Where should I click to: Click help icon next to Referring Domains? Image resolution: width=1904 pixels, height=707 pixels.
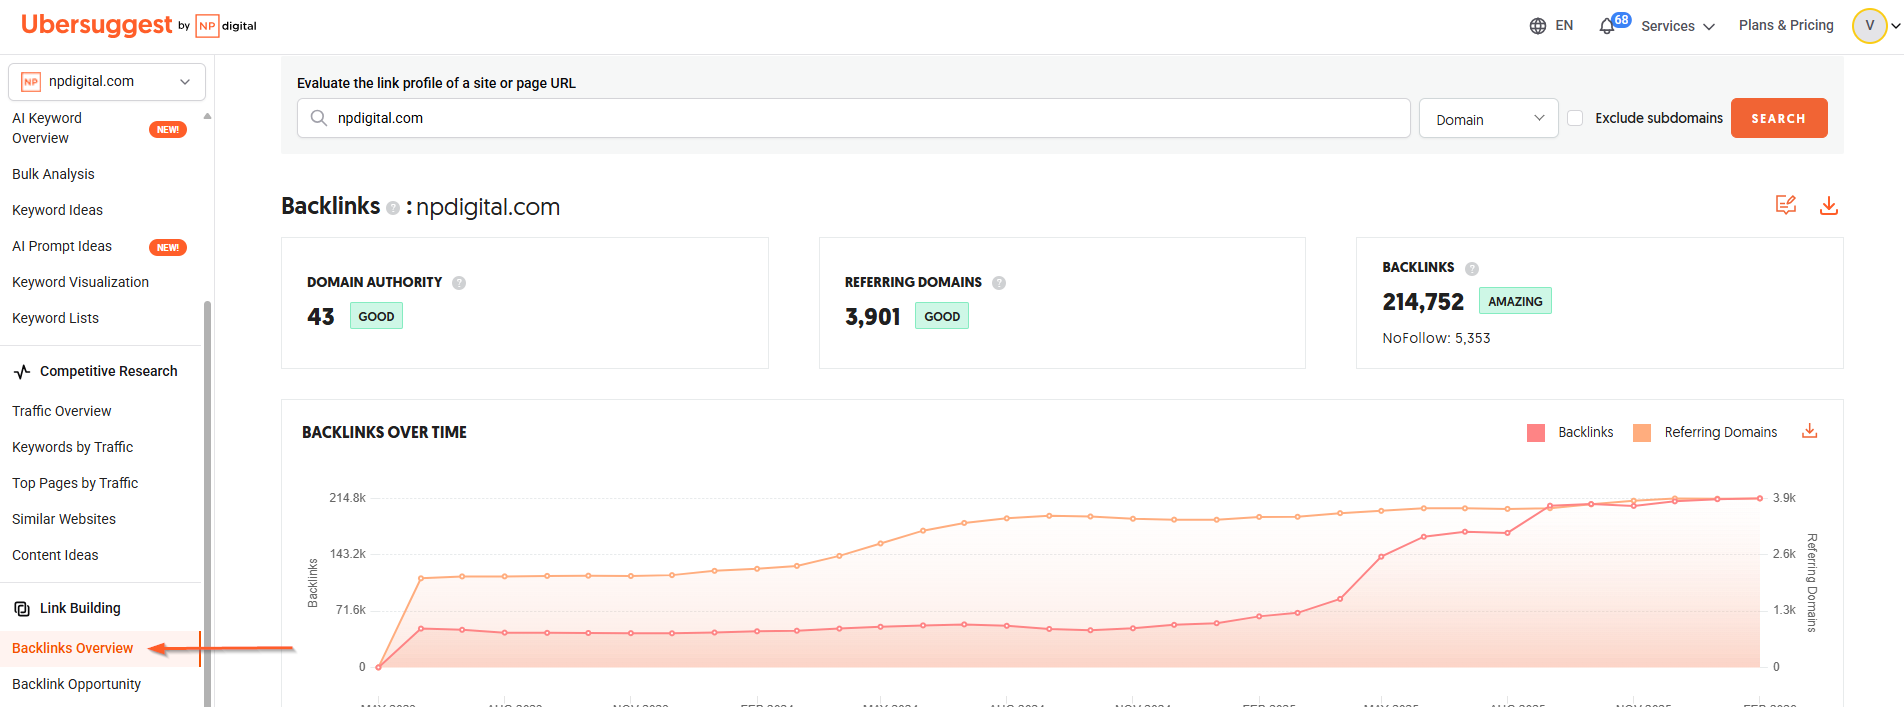point(999,283)
